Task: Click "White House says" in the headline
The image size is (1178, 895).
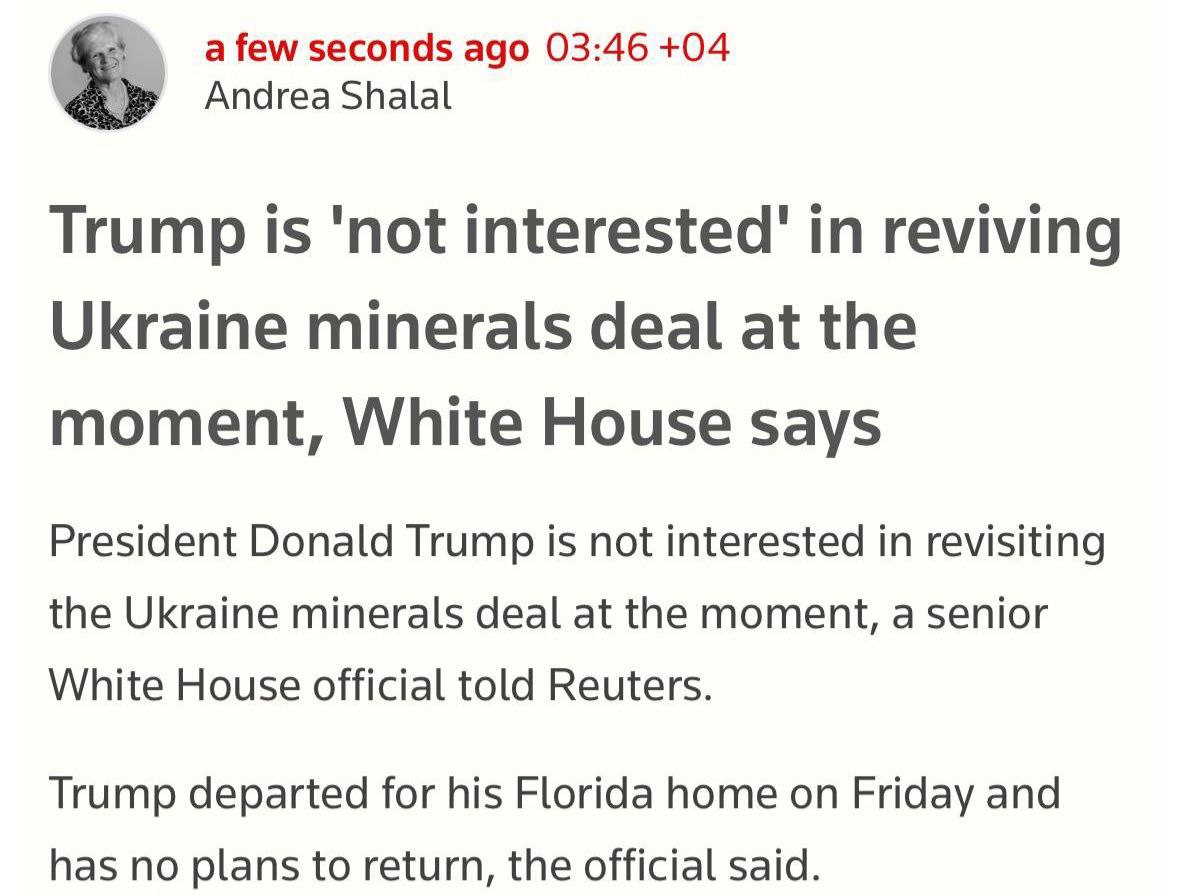Action: [x=613, y=423]
